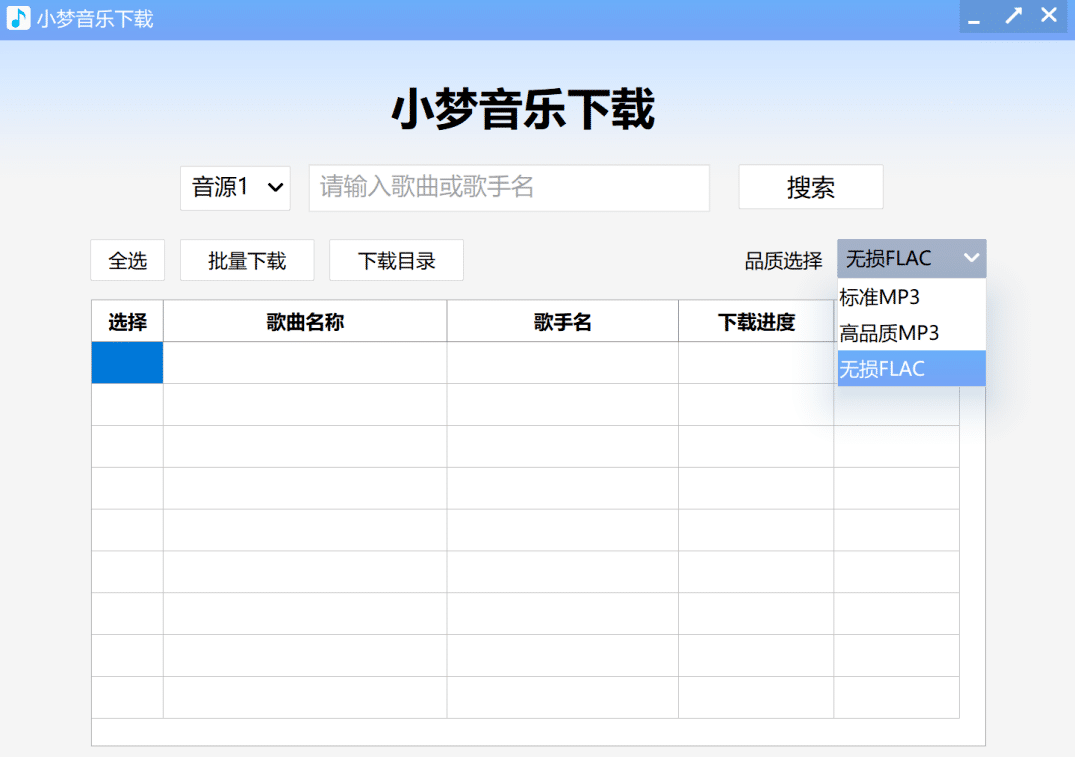The image size is (1075, 757).
Task: Click the 全选 select-all button
Action: (127, 260)
